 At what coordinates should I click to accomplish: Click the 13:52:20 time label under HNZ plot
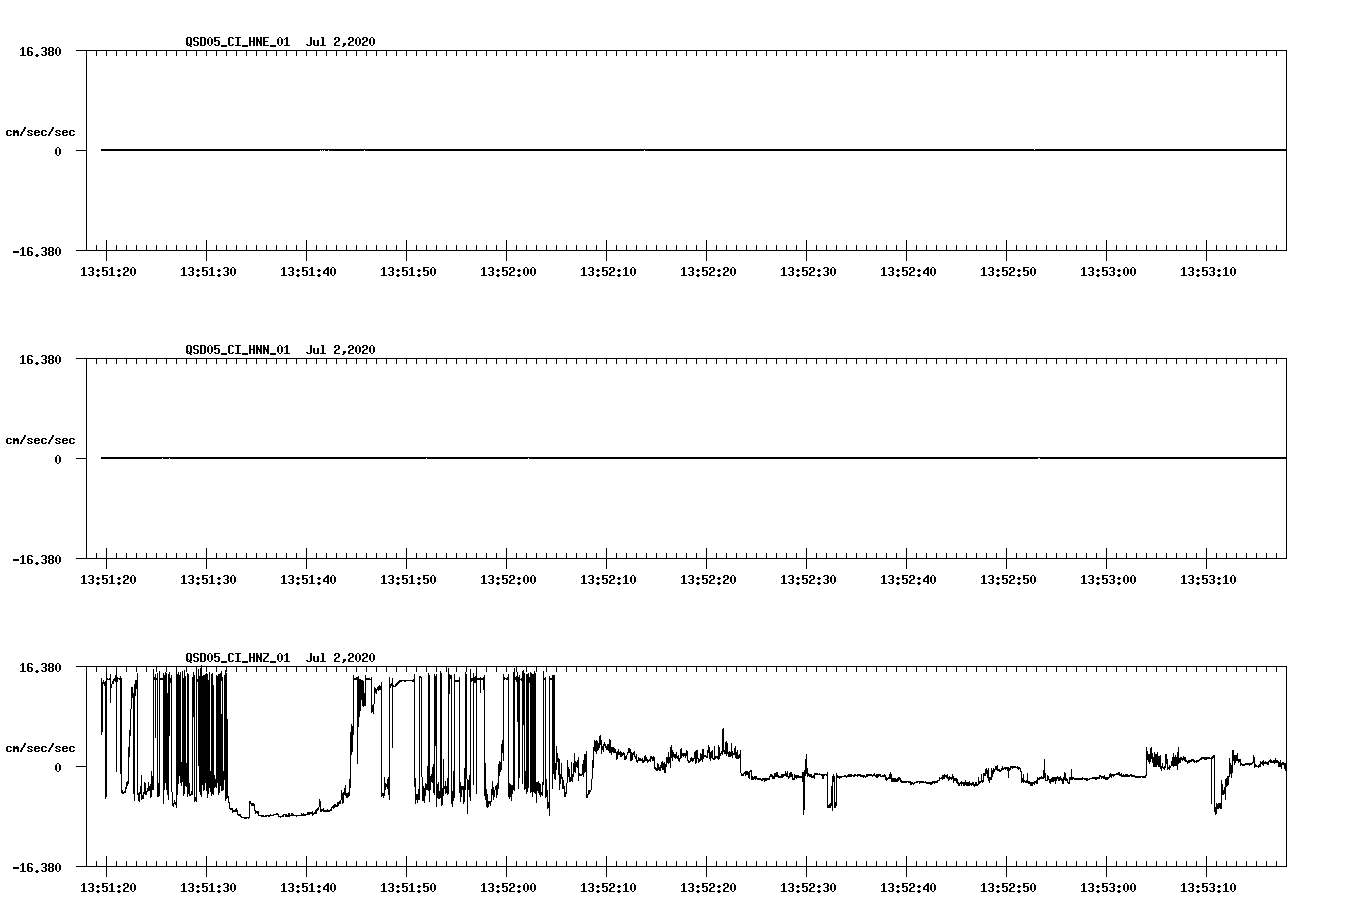pos(708,888)
